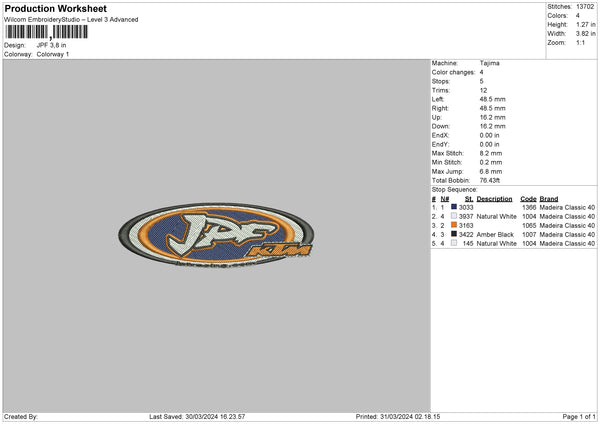Select the Zoom value 1:1
Viewport: 600px width, 424px height.
pos(580,43)
